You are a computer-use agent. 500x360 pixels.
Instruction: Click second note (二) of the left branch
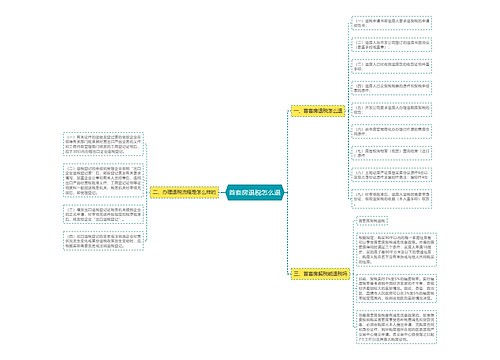coord(103,180)
